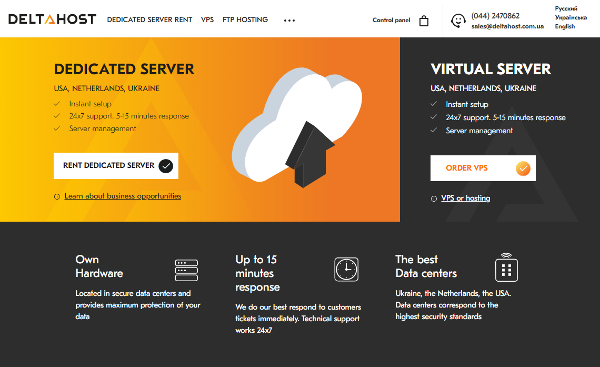
Task: Click the data center building icon
Action: pos(506,267)
